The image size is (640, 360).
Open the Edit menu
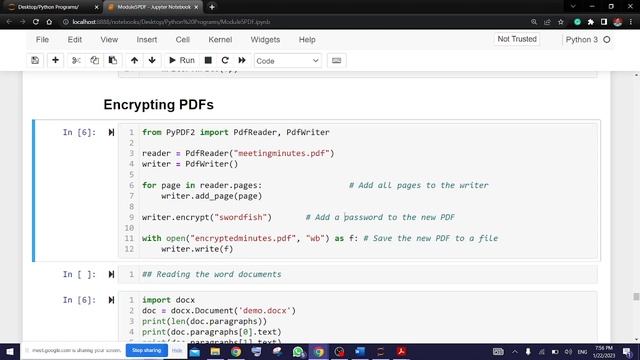pos(75,40)
